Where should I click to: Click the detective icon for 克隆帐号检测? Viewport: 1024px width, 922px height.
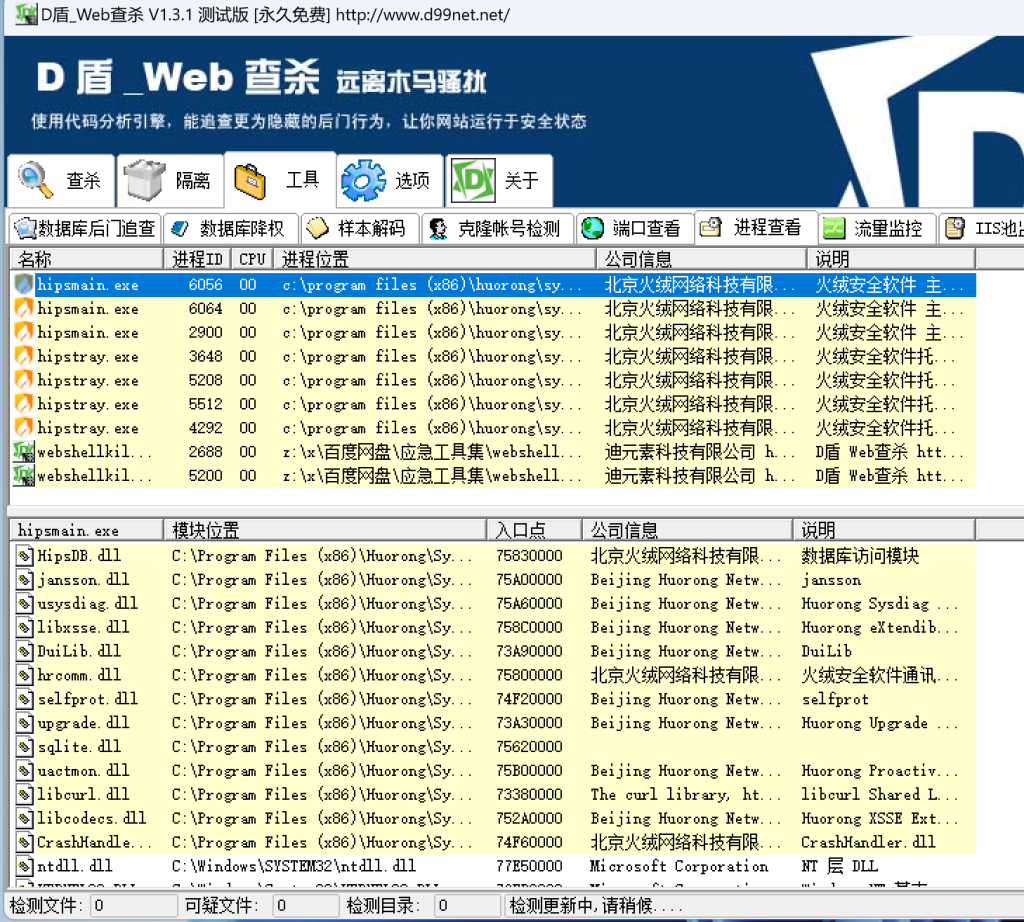point(438,229)
